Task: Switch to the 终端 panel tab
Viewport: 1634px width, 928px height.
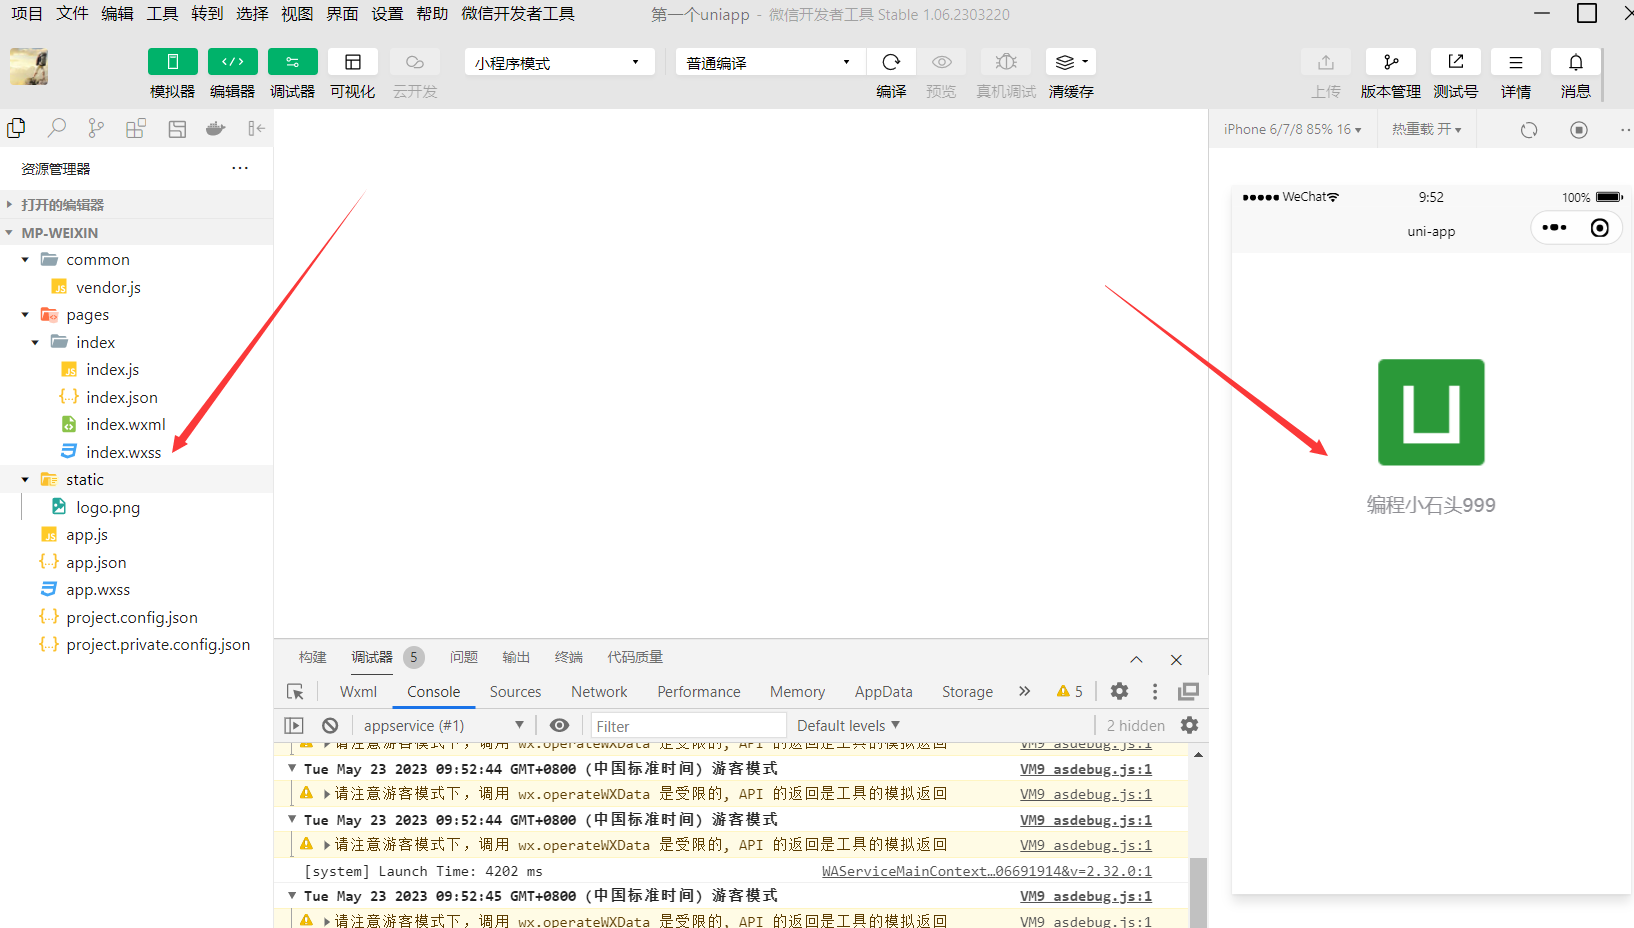Action: click(569, 657)
